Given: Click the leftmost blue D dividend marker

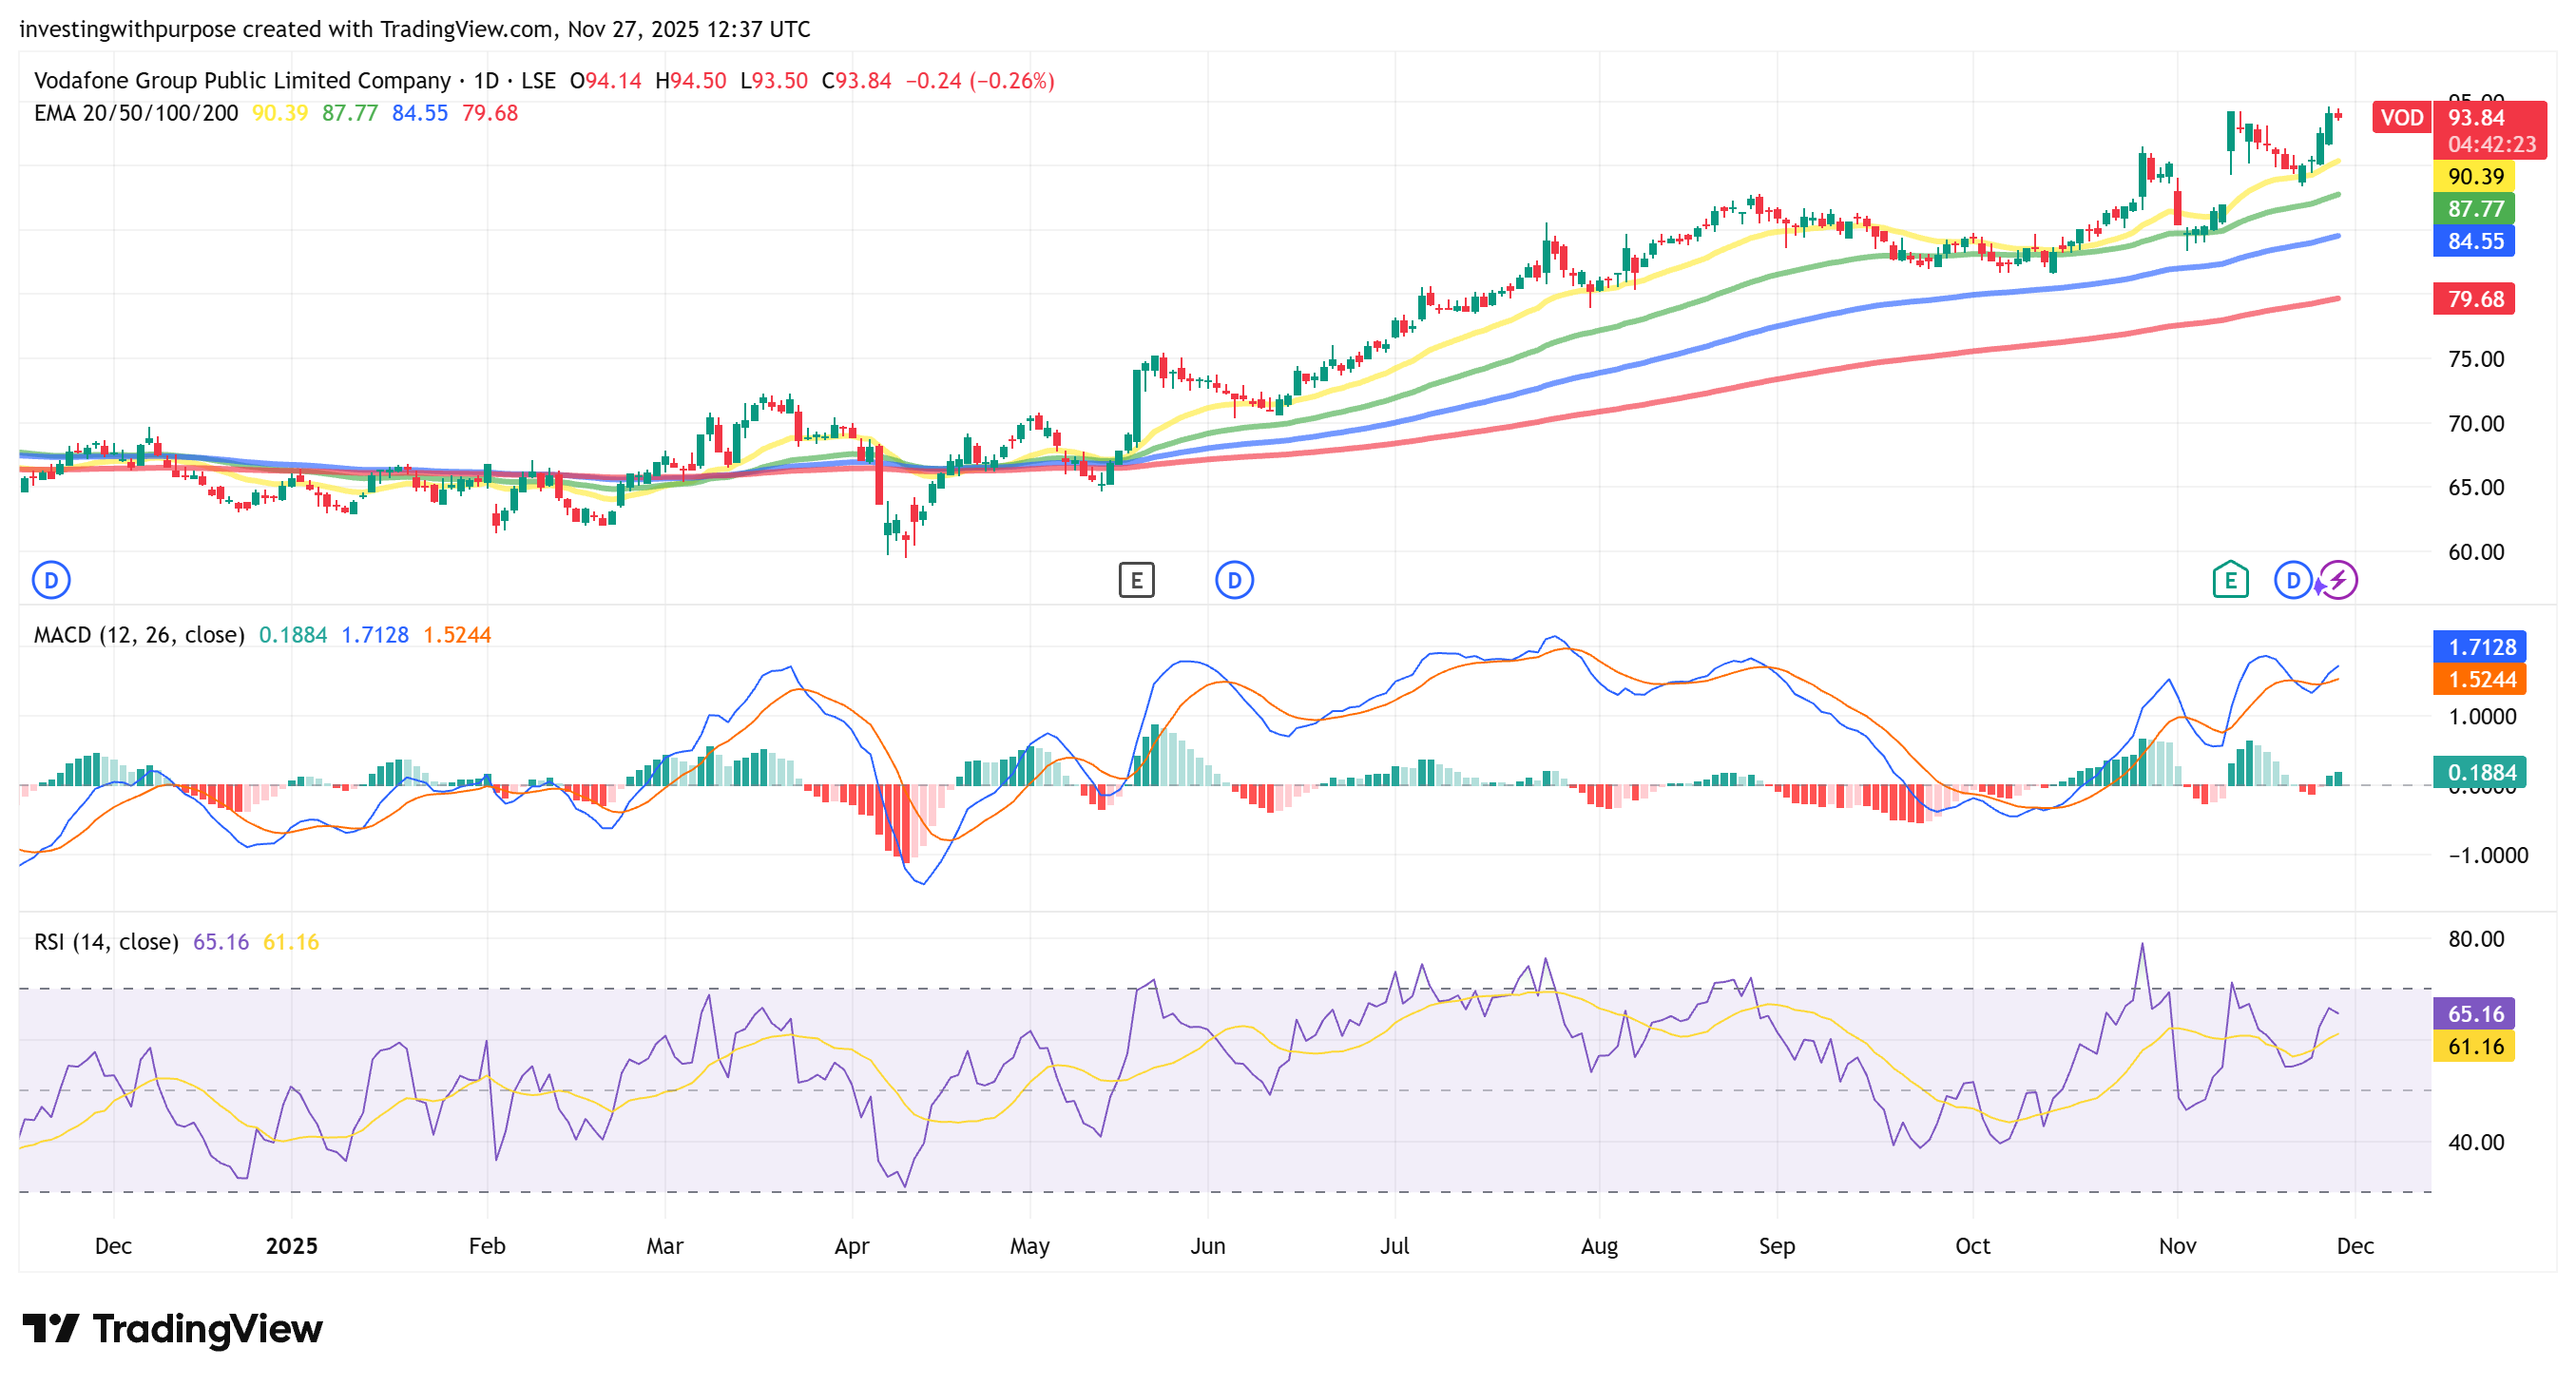Looking at the screenshot, I should tap(51, 580).
